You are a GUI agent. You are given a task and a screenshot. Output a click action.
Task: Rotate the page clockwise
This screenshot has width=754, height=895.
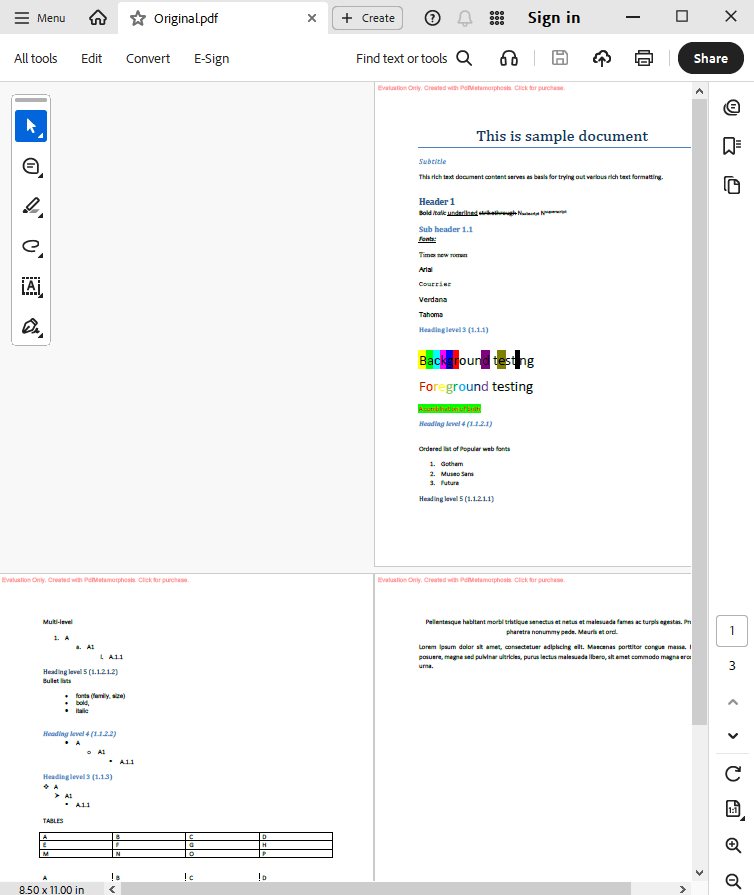pyautogui.click(x=733, y=774)
